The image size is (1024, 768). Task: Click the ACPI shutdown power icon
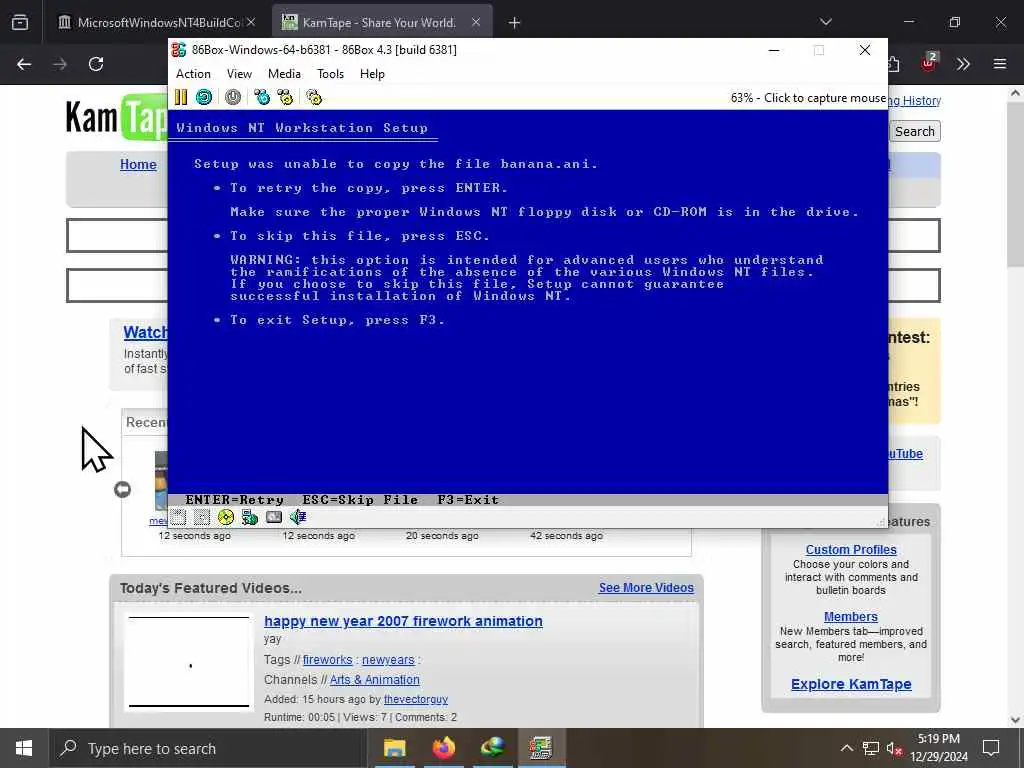(x=233, y=97)
